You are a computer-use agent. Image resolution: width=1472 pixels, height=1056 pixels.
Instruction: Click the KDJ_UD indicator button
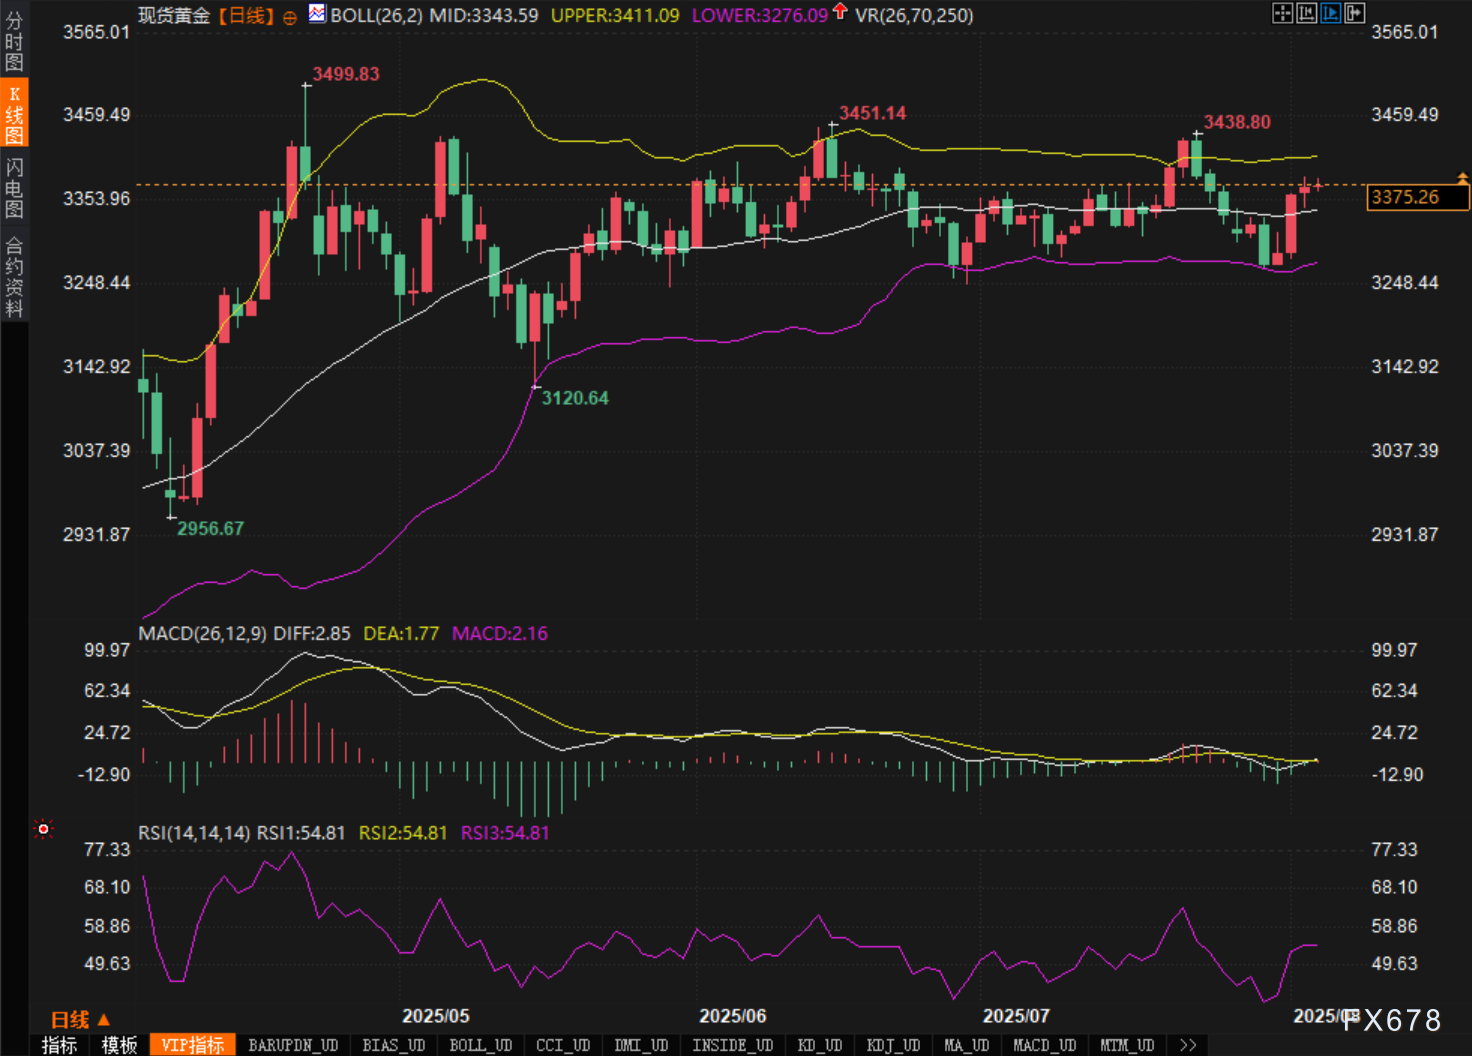coord(893,1045)
